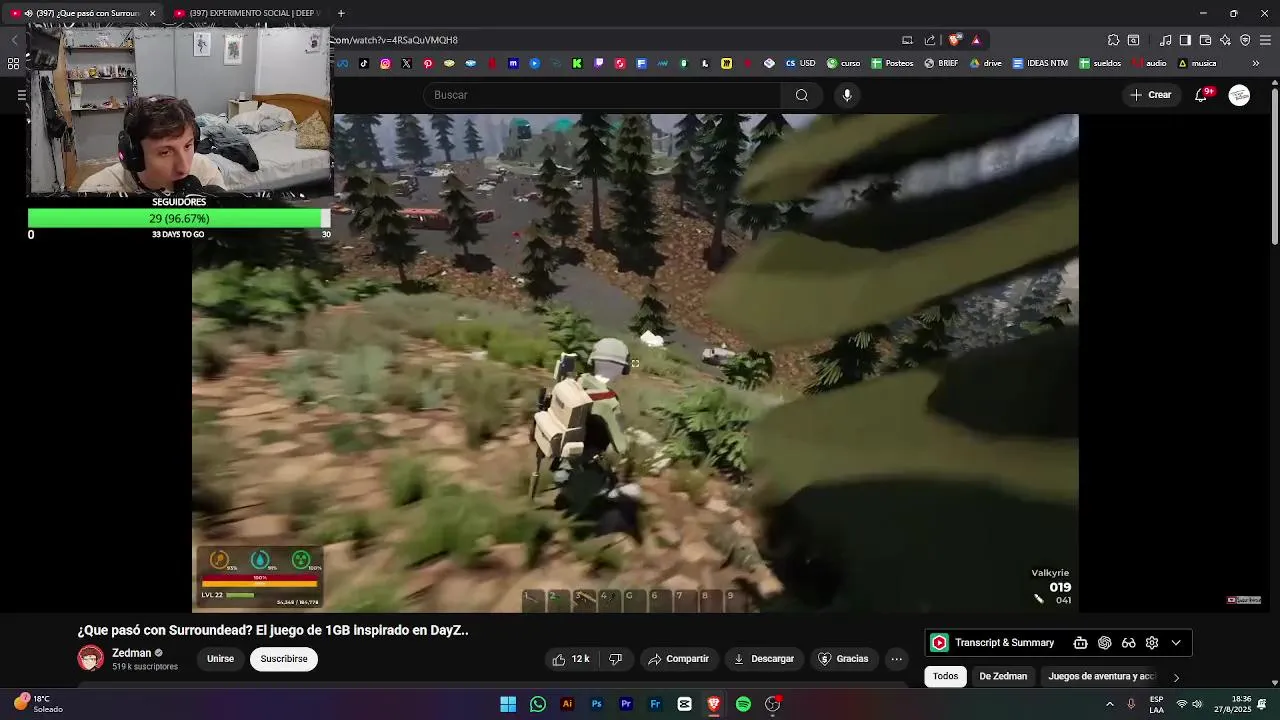Open Zedman channel name link
Viewport: 1280px width, 720px height.
pos(131,653)
